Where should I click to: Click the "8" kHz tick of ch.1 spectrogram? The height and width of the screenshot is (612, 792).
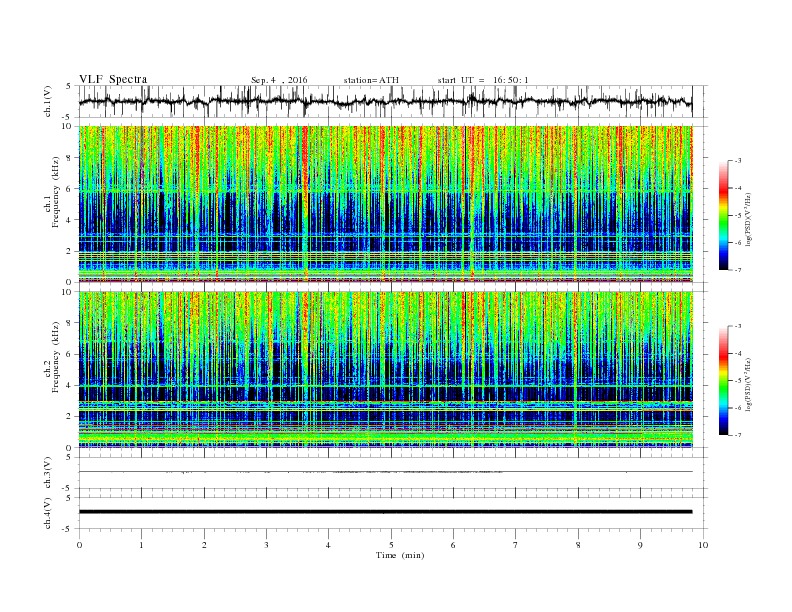(x=71, y=158)
